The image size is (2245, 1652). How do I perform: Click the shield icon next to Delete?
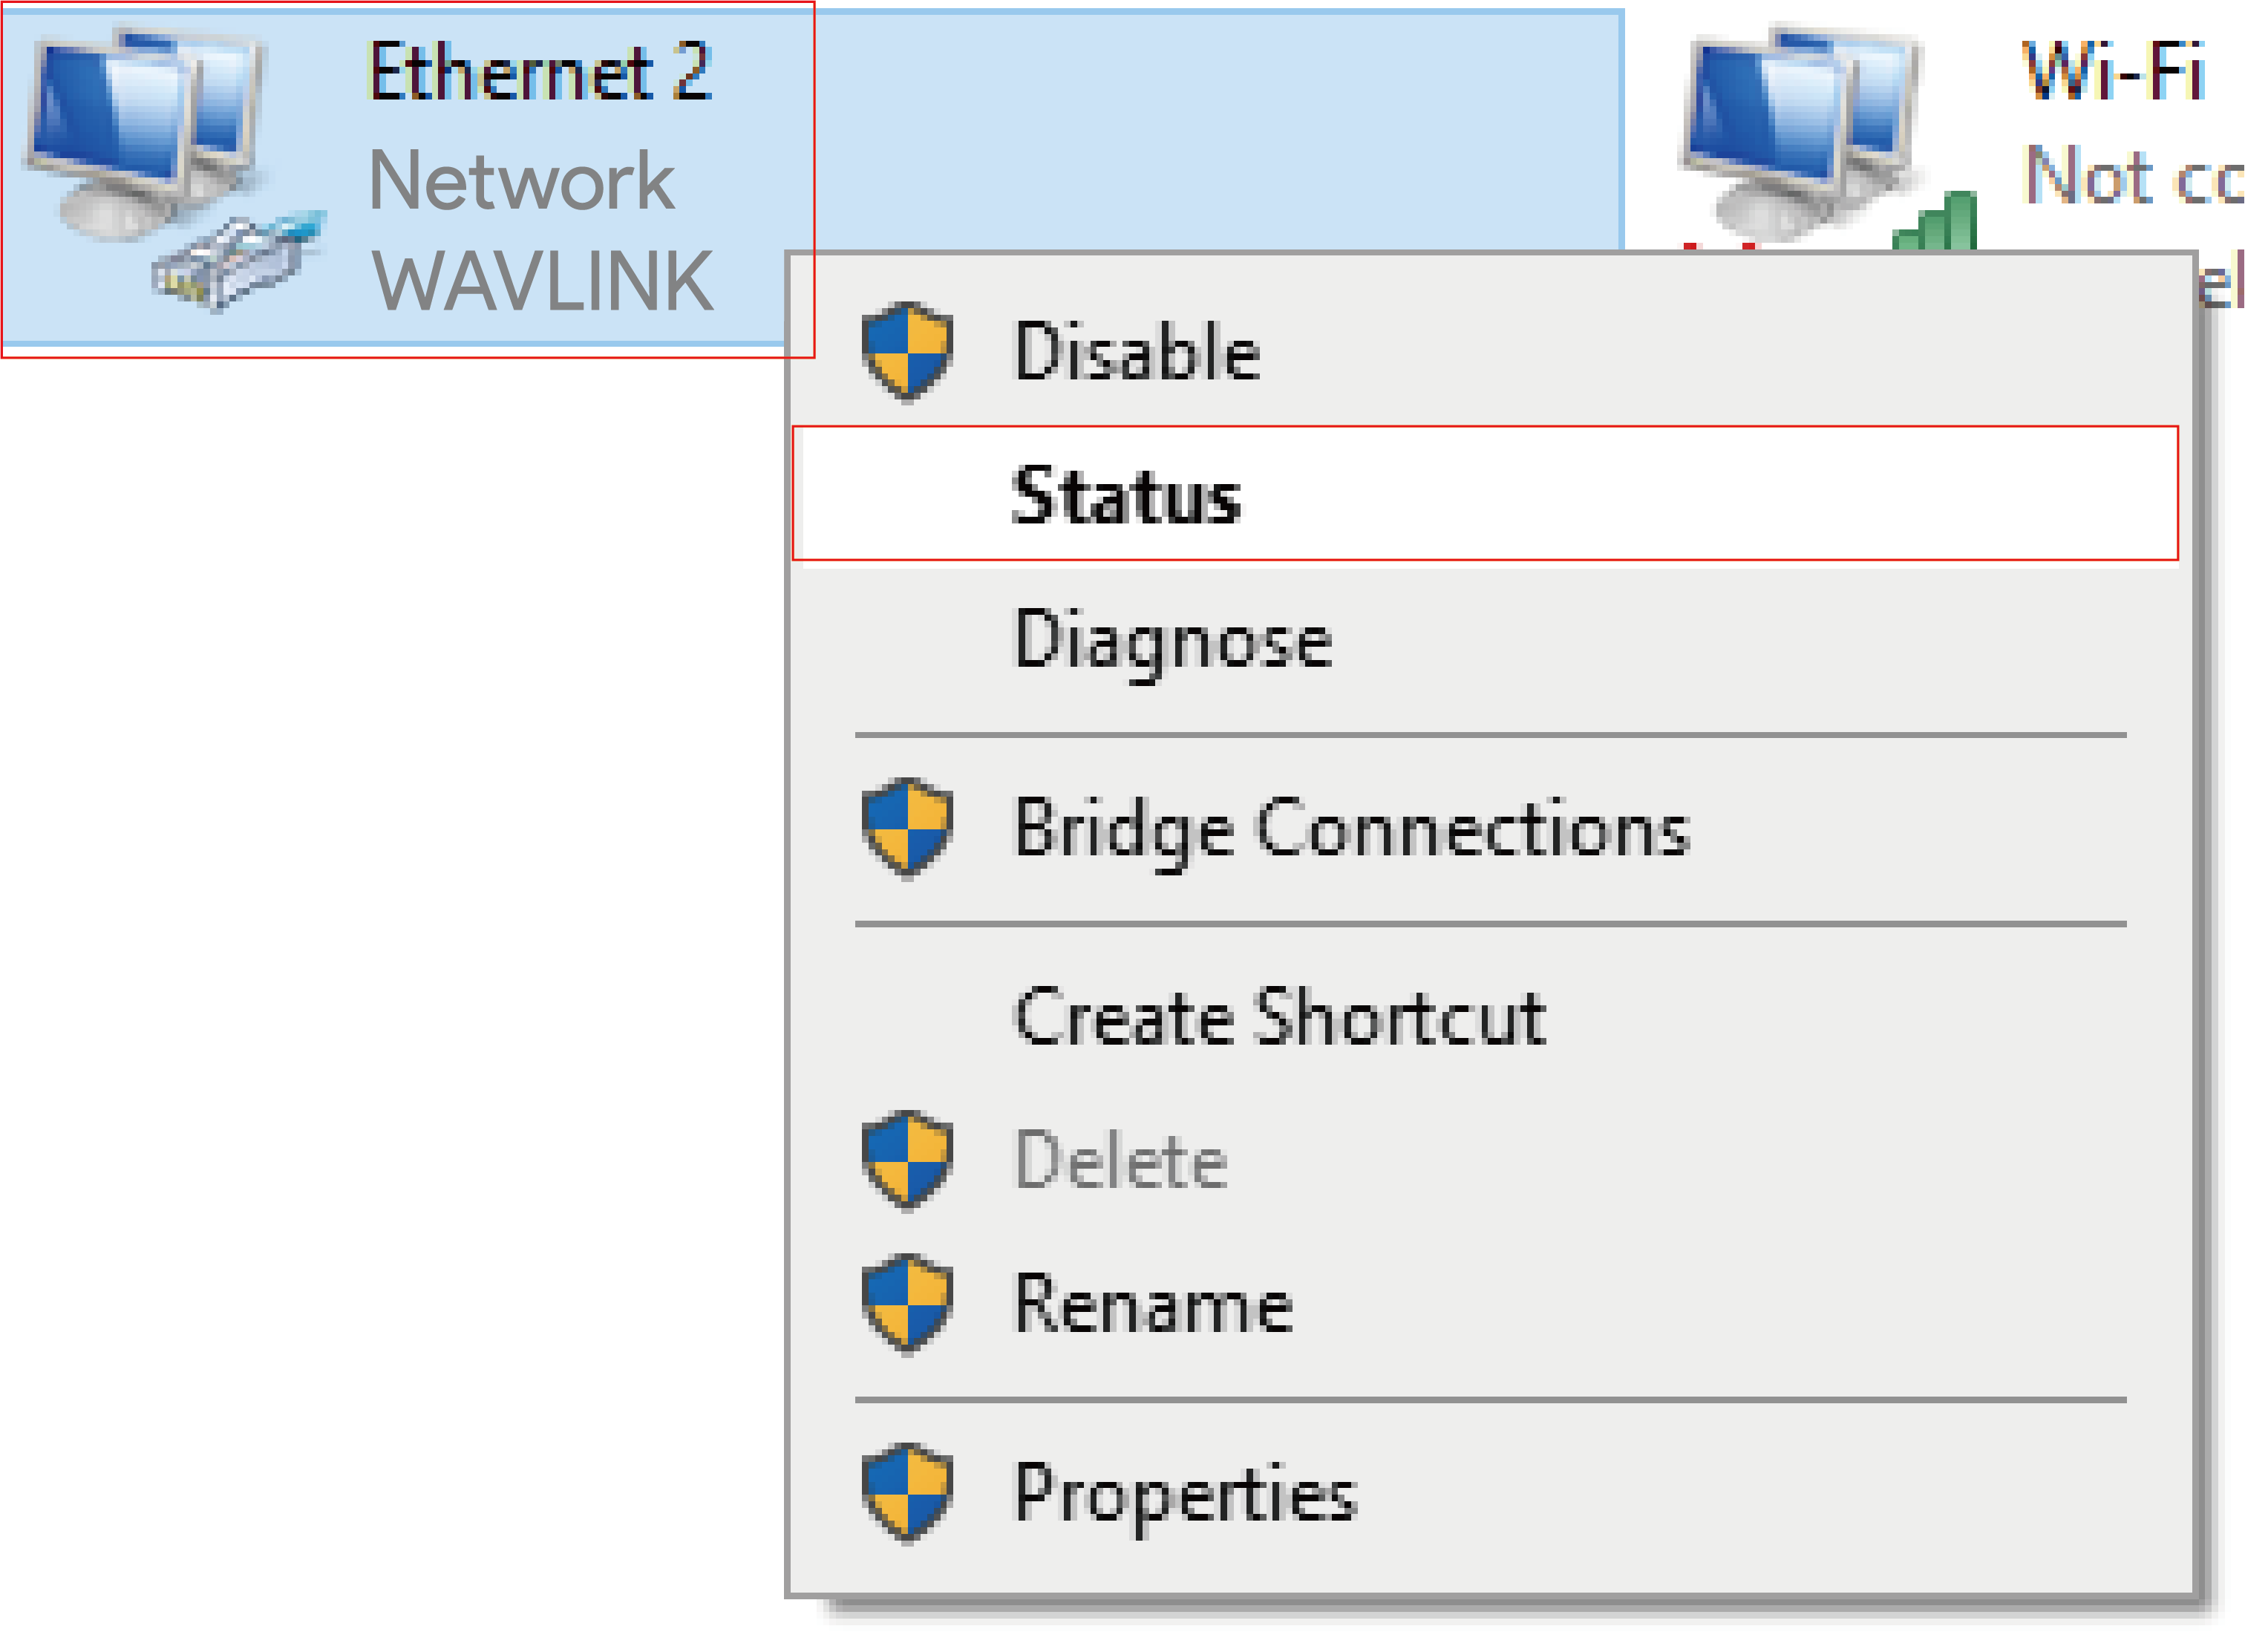(x=907, y=1160)
